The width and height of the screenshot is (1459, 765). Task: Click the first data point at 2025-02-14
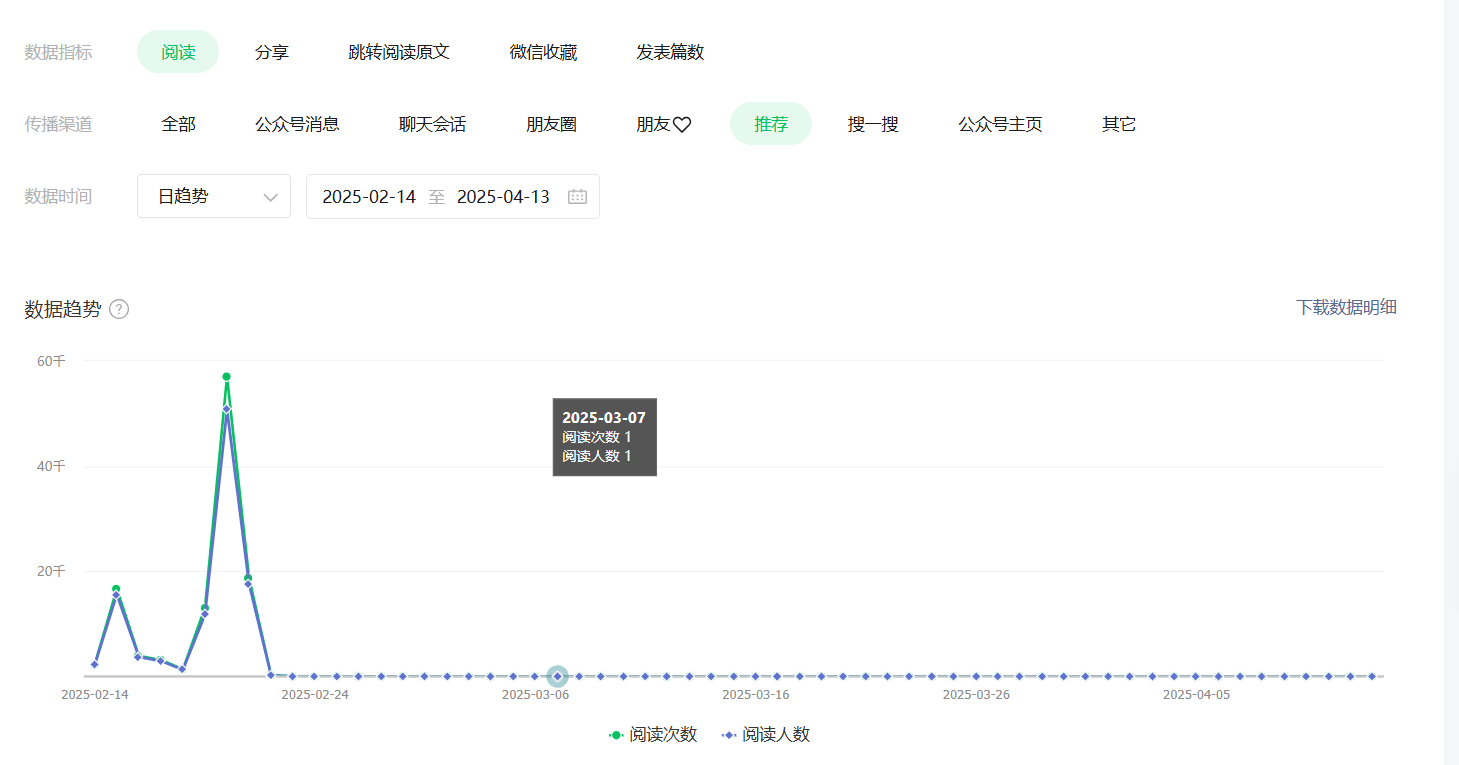coord(94,664)
